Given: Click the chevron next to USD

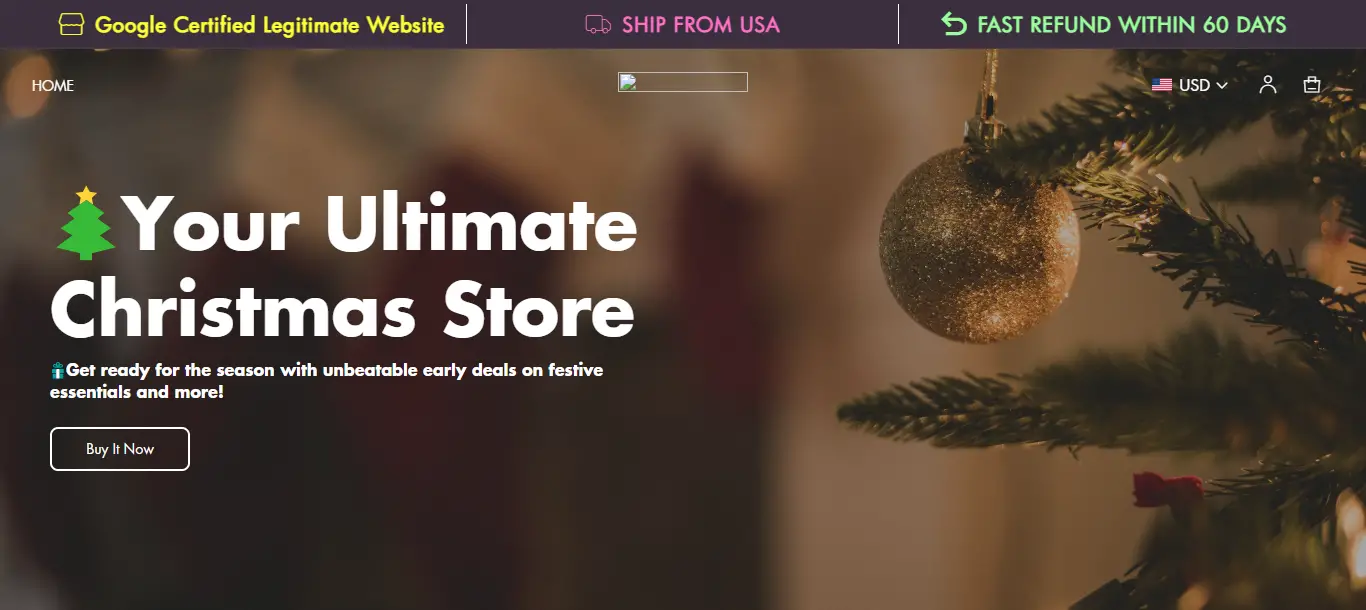Looking at the screenshot, I should pyautogui.click(x=1222, y=86).
